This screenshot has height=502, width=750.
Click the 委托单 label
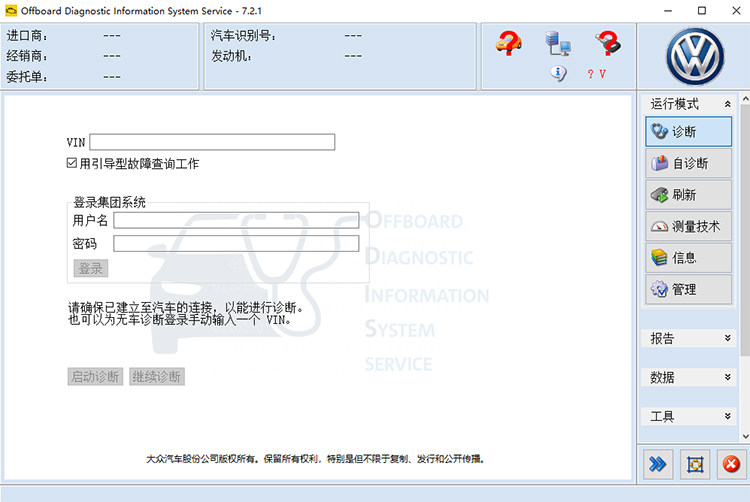[27, 76]
